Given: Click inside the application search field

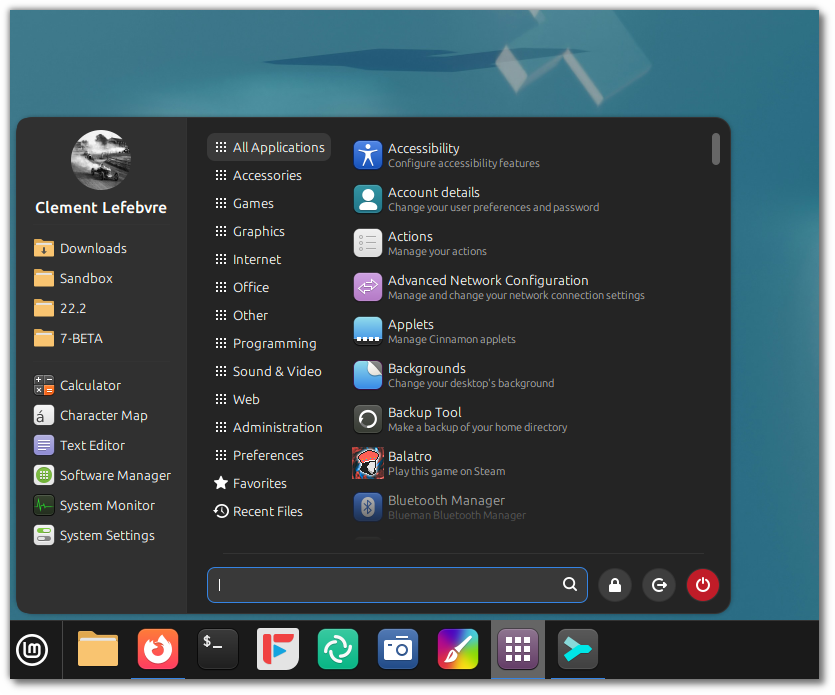Looking at the screenshot, I should point(390,585).
